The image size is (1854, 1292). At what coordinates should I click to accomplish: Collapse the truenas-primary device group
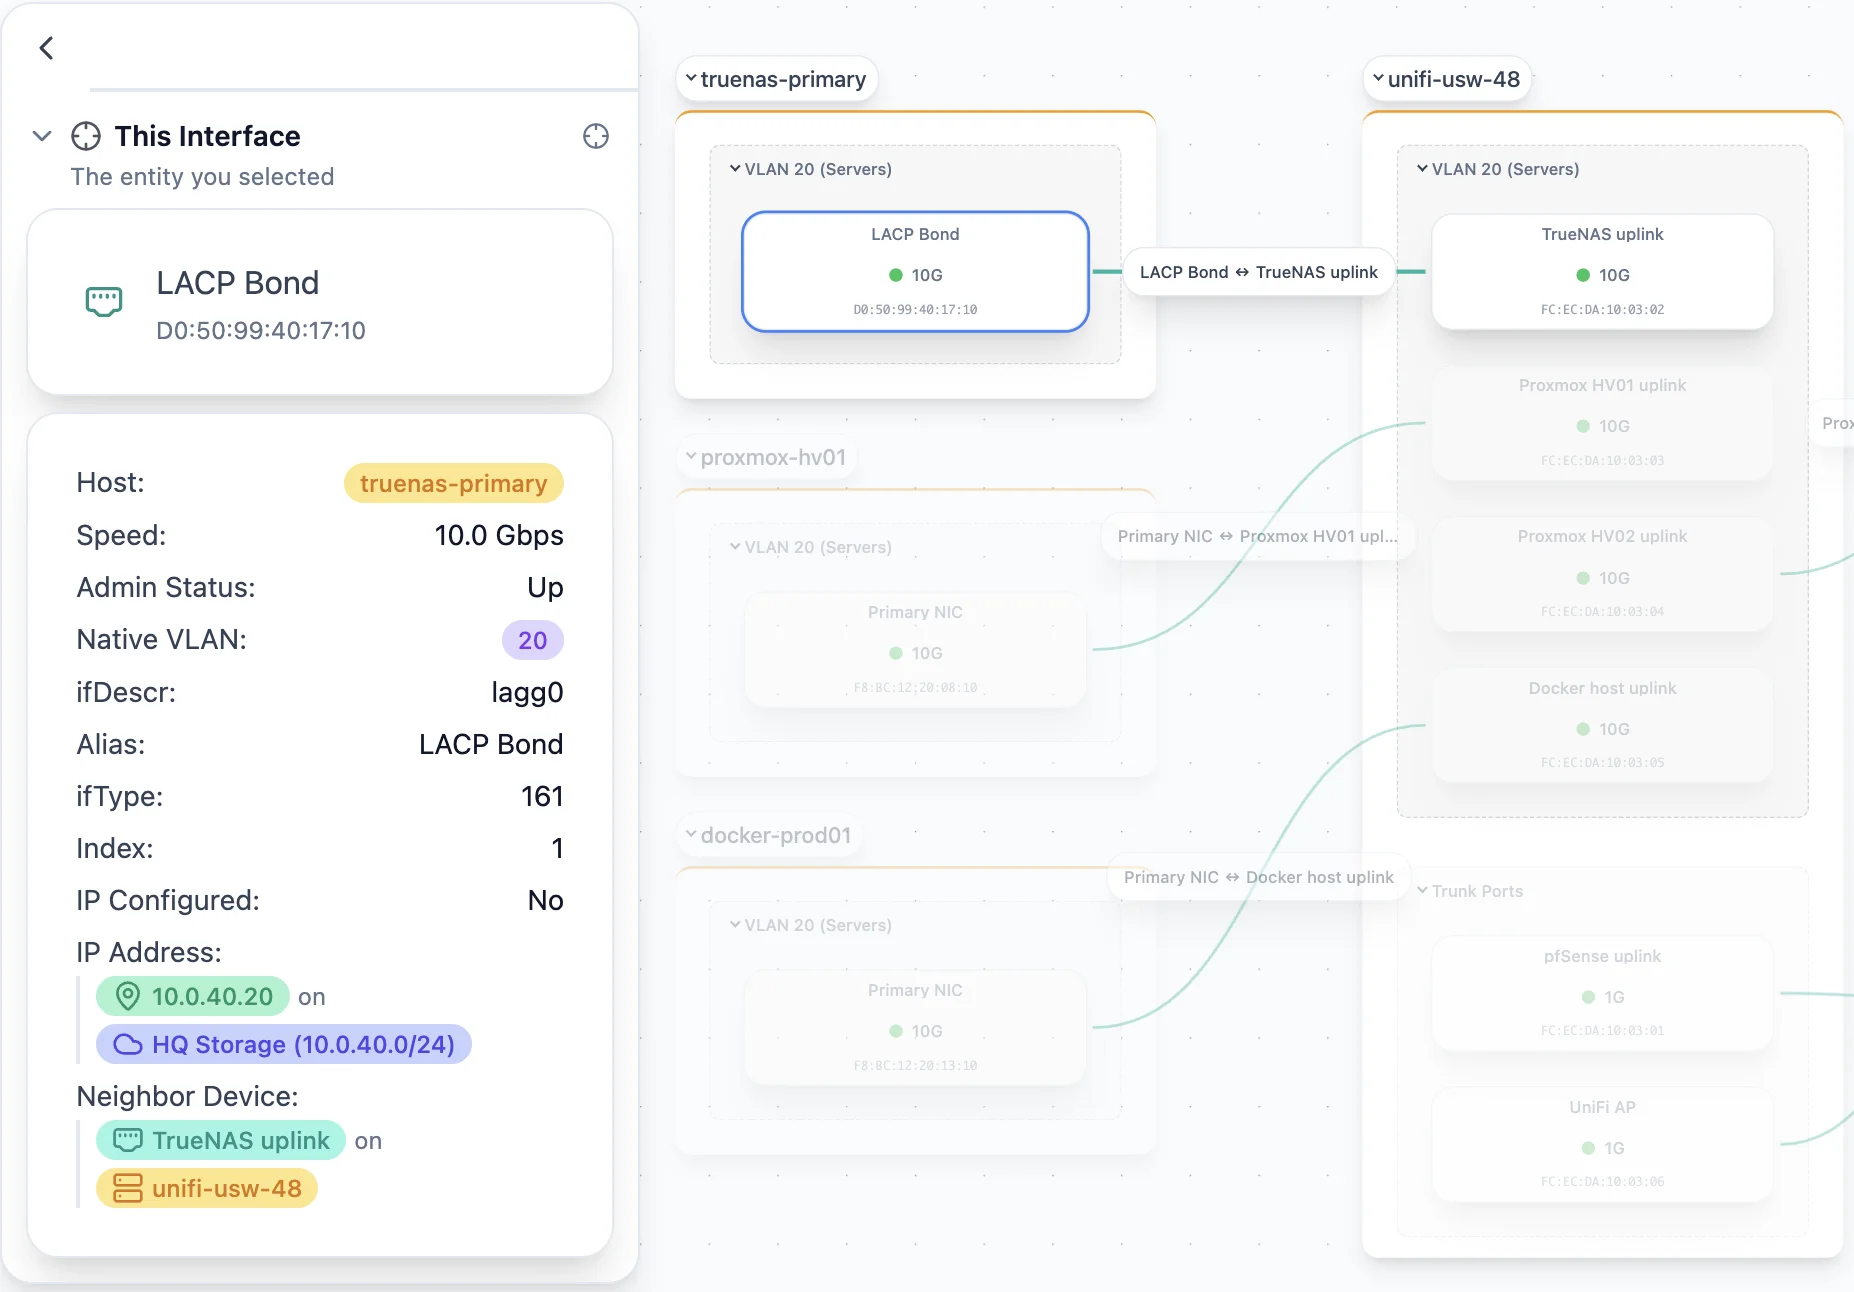coord(691,78)
